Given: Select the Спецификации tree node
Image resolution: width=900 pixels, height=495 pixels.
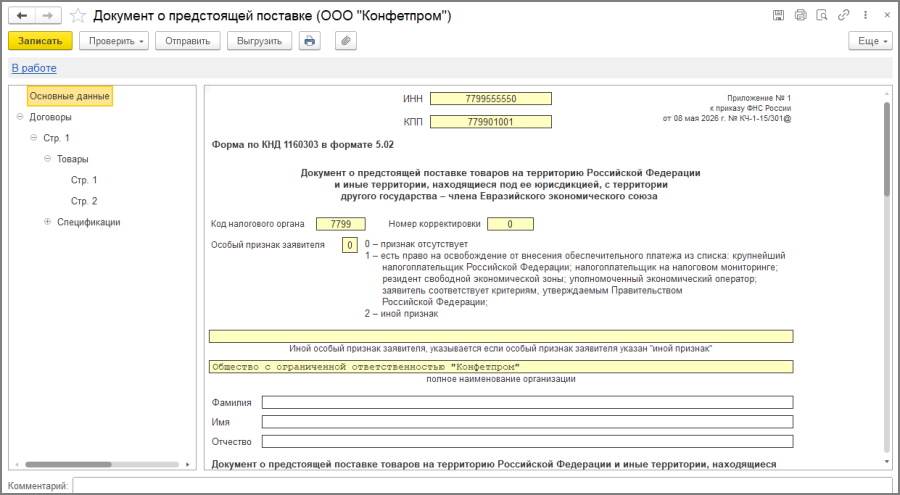Looking at the screenshot, I should point(88,222).
